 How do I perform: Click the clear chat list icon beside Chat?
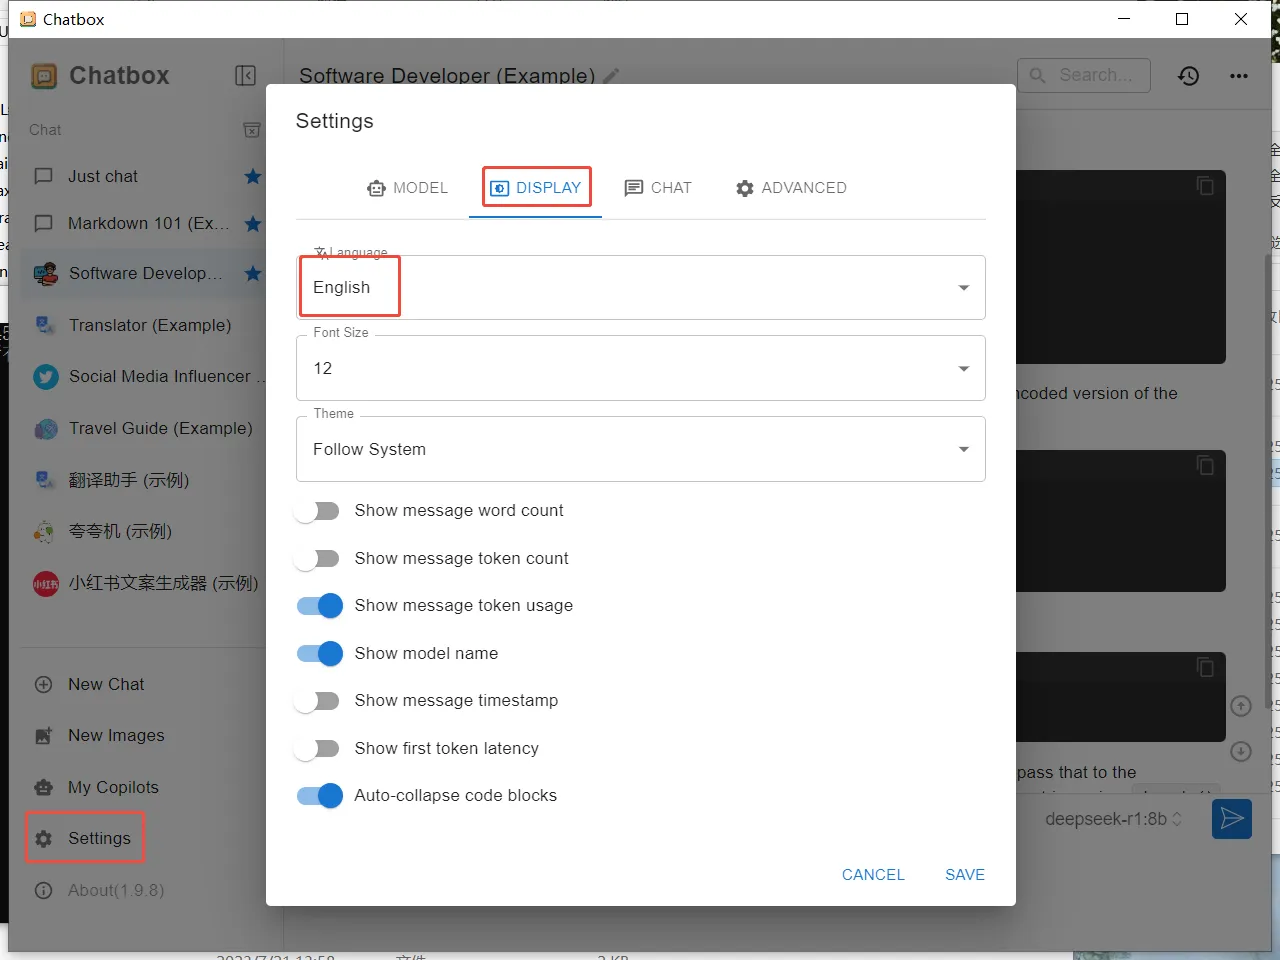coord(252,130)
